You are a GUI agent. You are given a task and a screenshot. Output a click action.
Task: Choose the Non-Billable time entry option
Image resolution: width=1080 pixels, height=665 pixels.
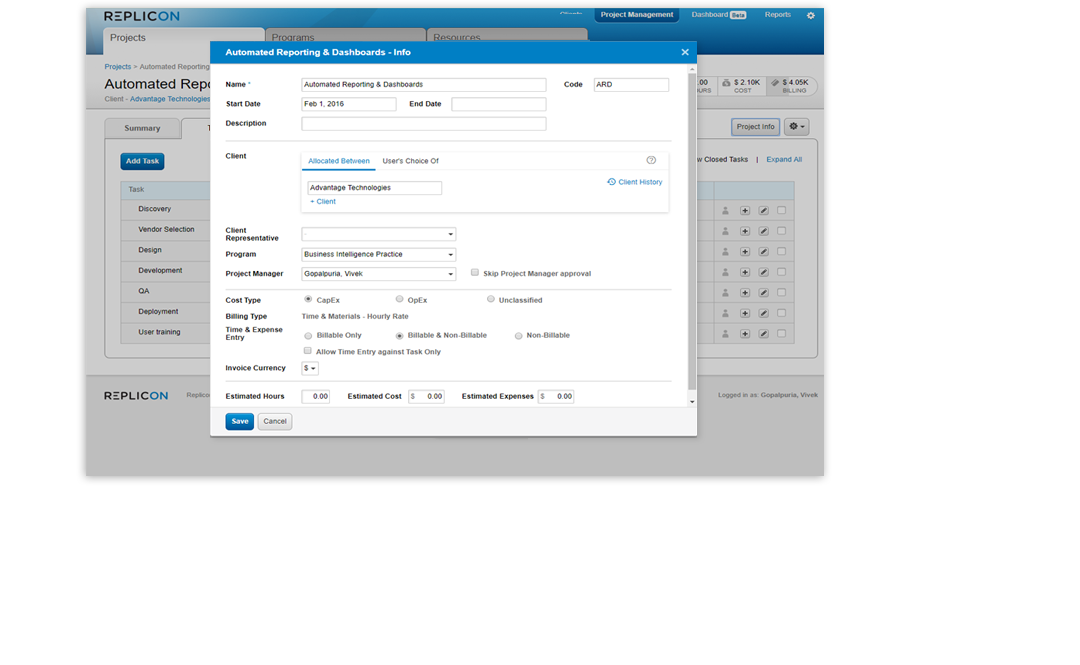click(x=519, y=336)
